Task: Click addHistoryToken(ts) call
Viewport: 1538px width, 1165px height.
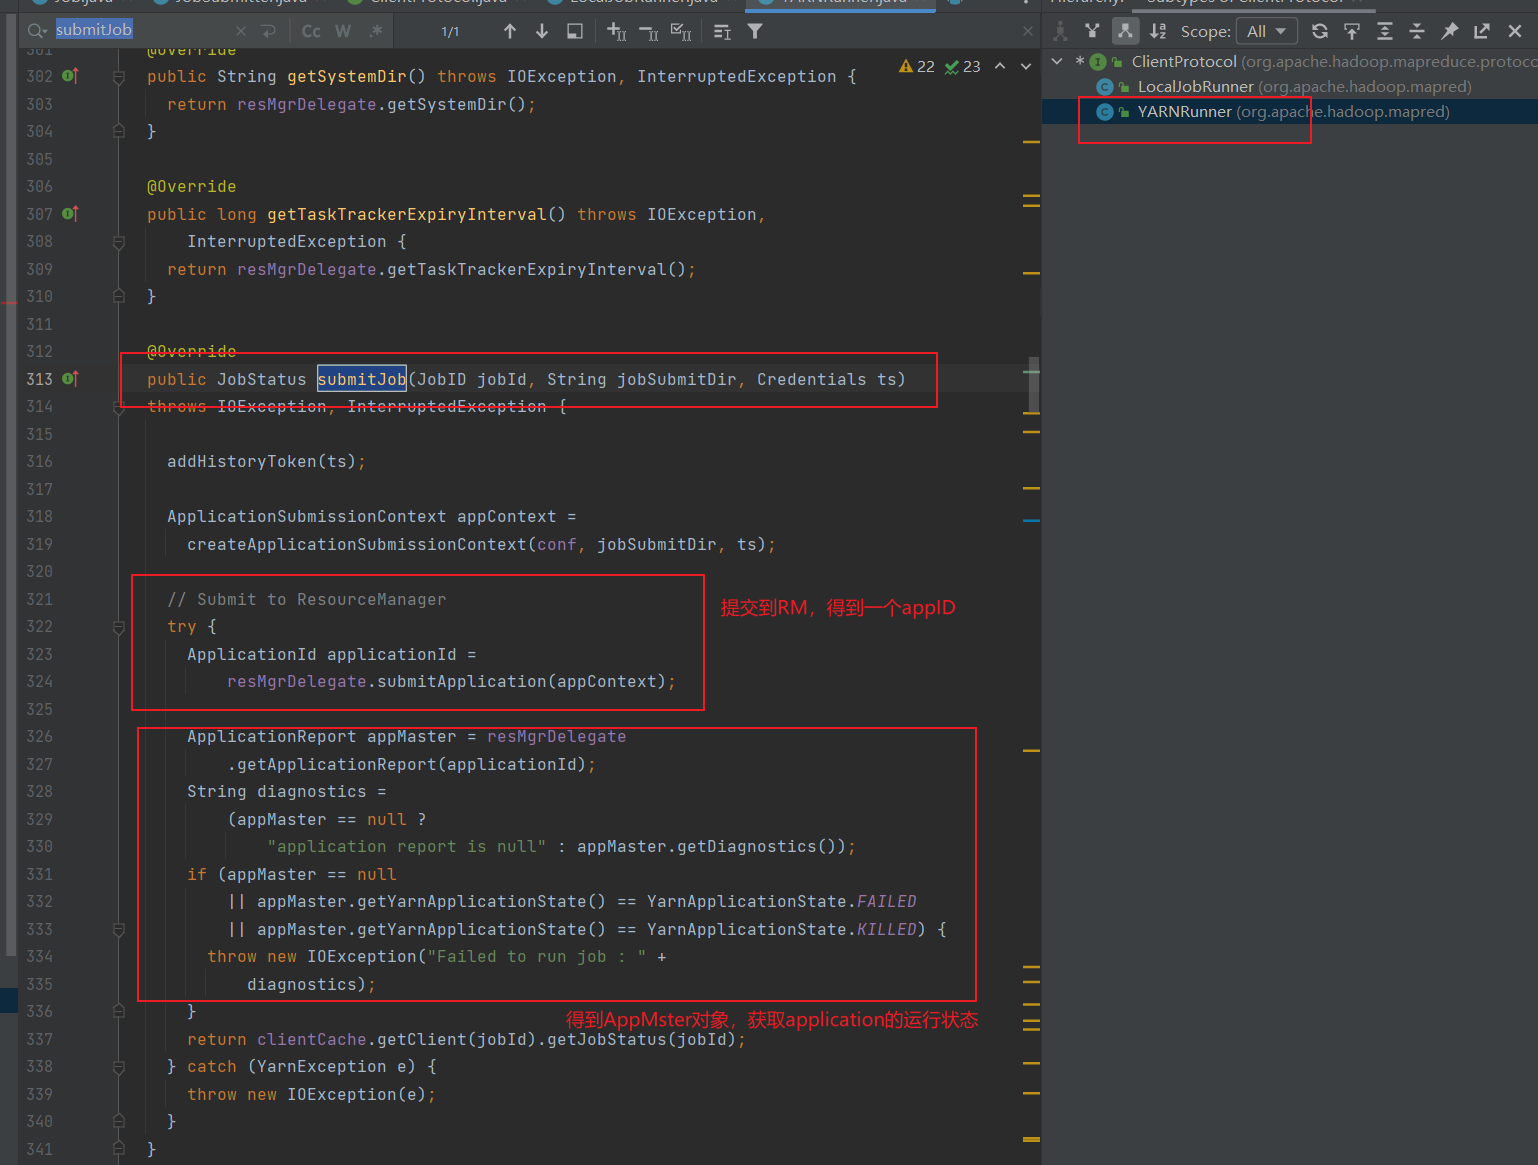Action: click(x=262, y=462)
